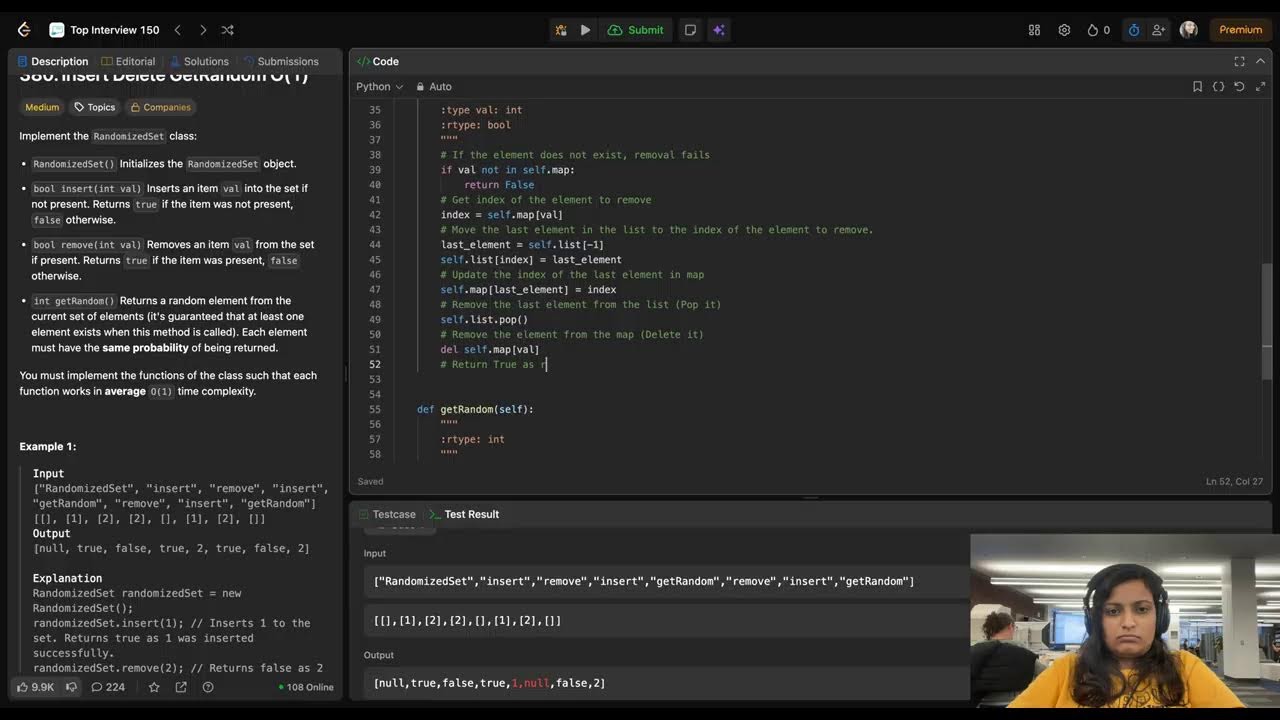Click 'del self.map[val]' code line
Viewport: 1280px width, 720px height.
tap(489, 350)
